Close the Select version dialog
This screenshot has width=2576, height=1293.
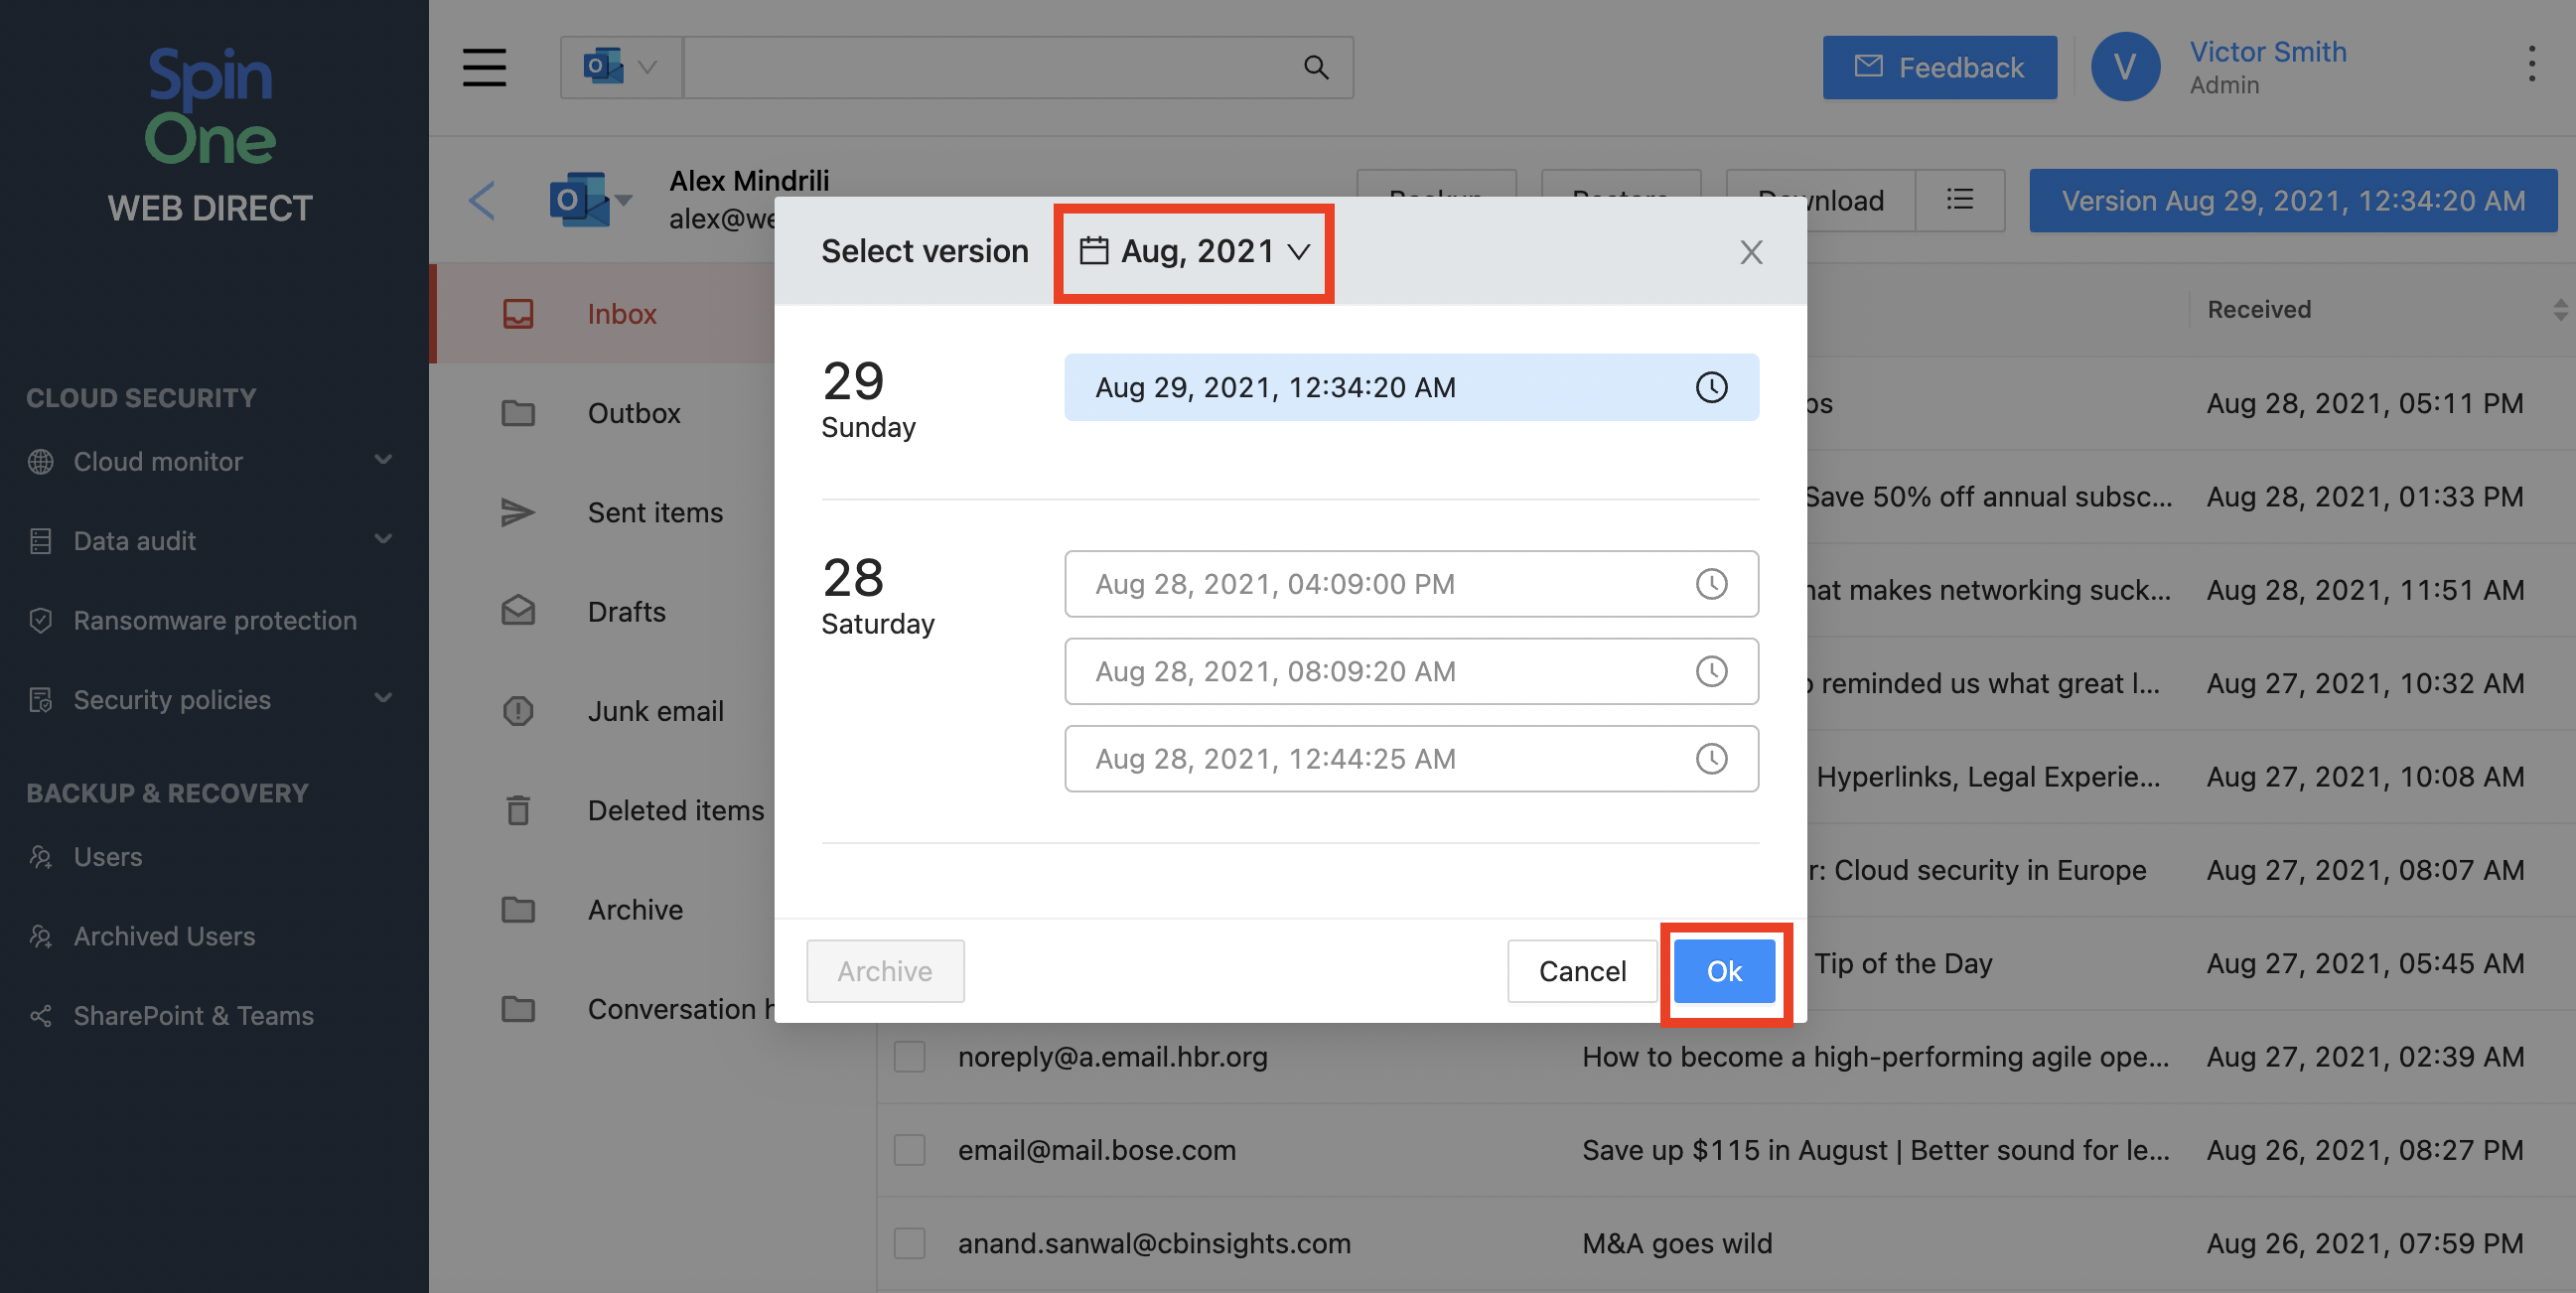[1750, 252]
